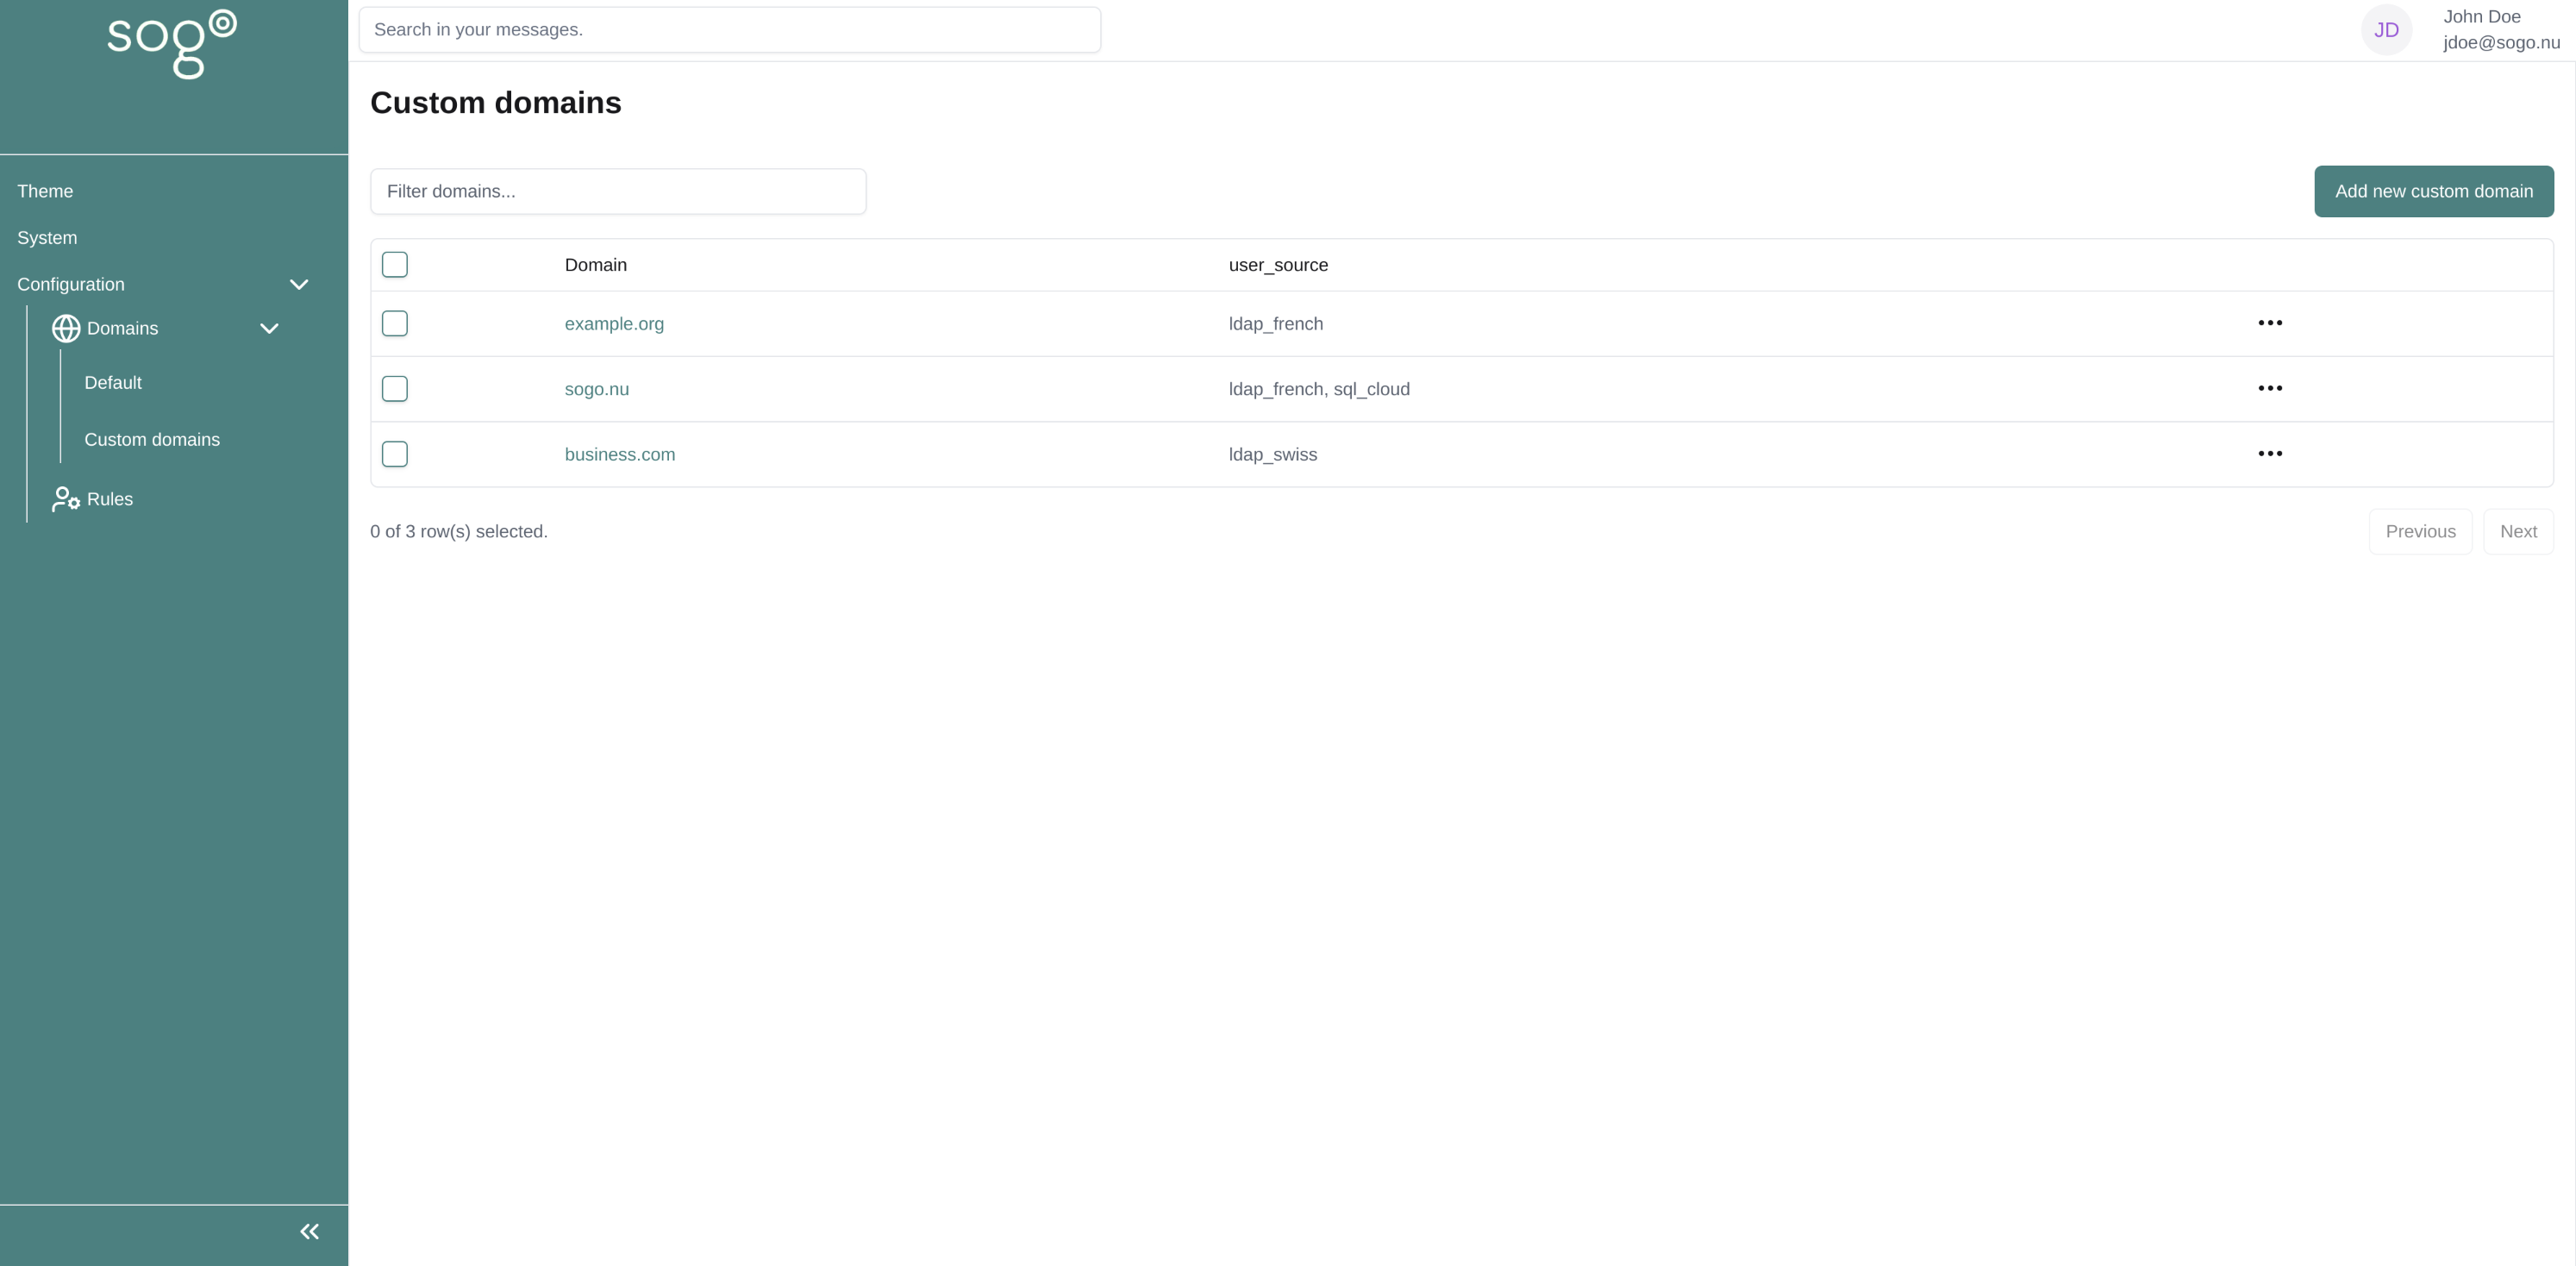This screenshot has width=2576, height=1266.
Task: Open the sogo.nu domain link
Action: click(x=596, y=389)
